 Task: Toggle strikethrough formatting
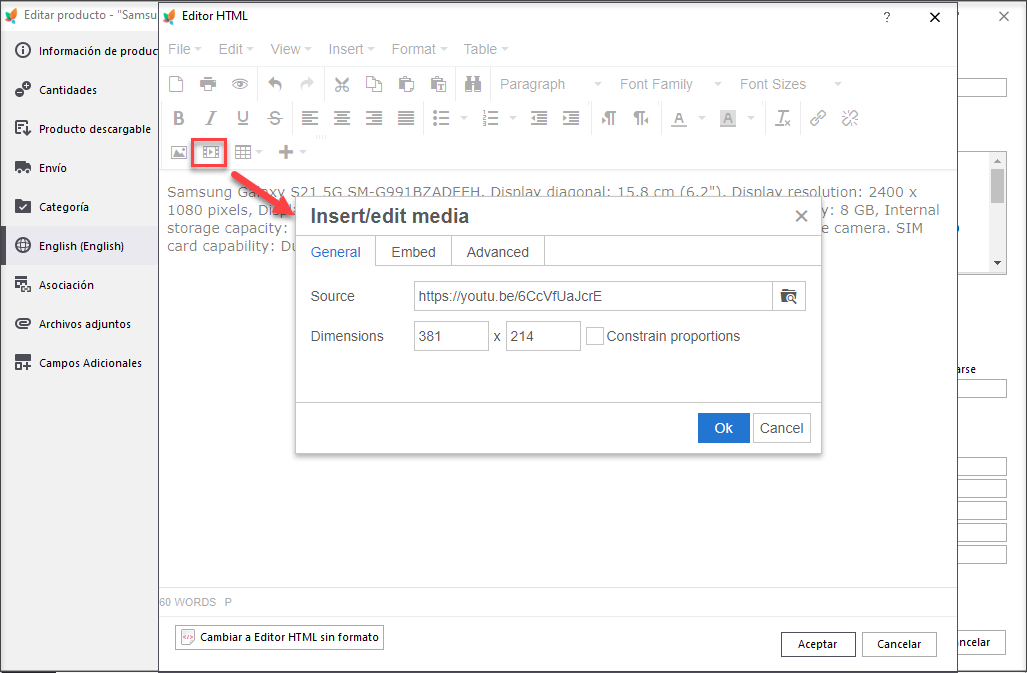point(275,118)
